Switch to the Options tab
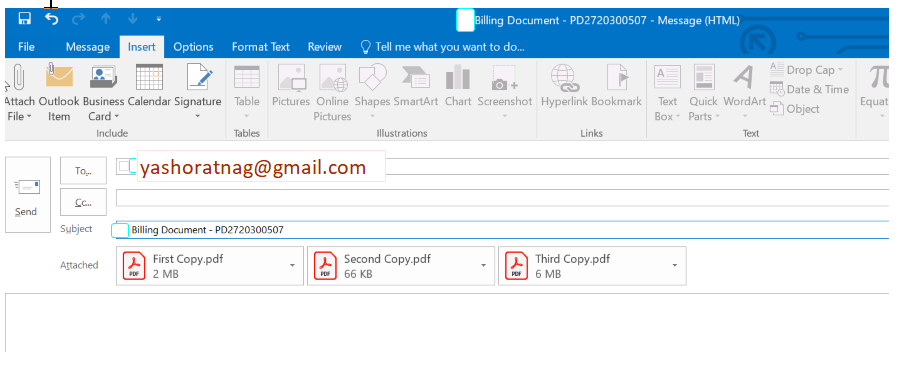The width and height of the screenshot is (923, 367). [x=193, y=47]
